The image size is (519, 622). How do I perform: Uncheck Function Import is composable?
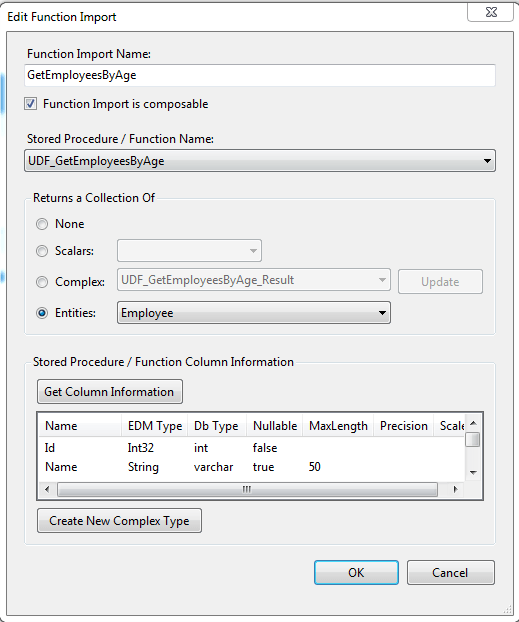[x=31, y=104]
